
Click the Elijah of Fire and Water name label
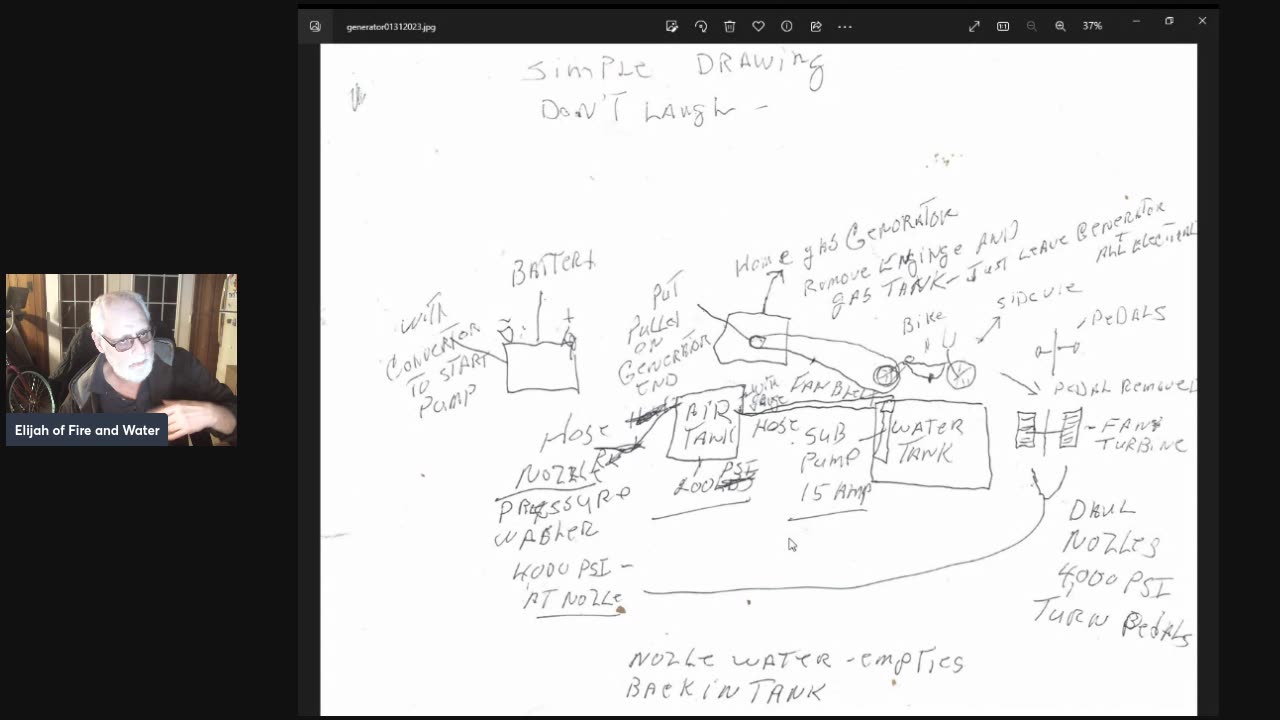[x=87, y=430]
